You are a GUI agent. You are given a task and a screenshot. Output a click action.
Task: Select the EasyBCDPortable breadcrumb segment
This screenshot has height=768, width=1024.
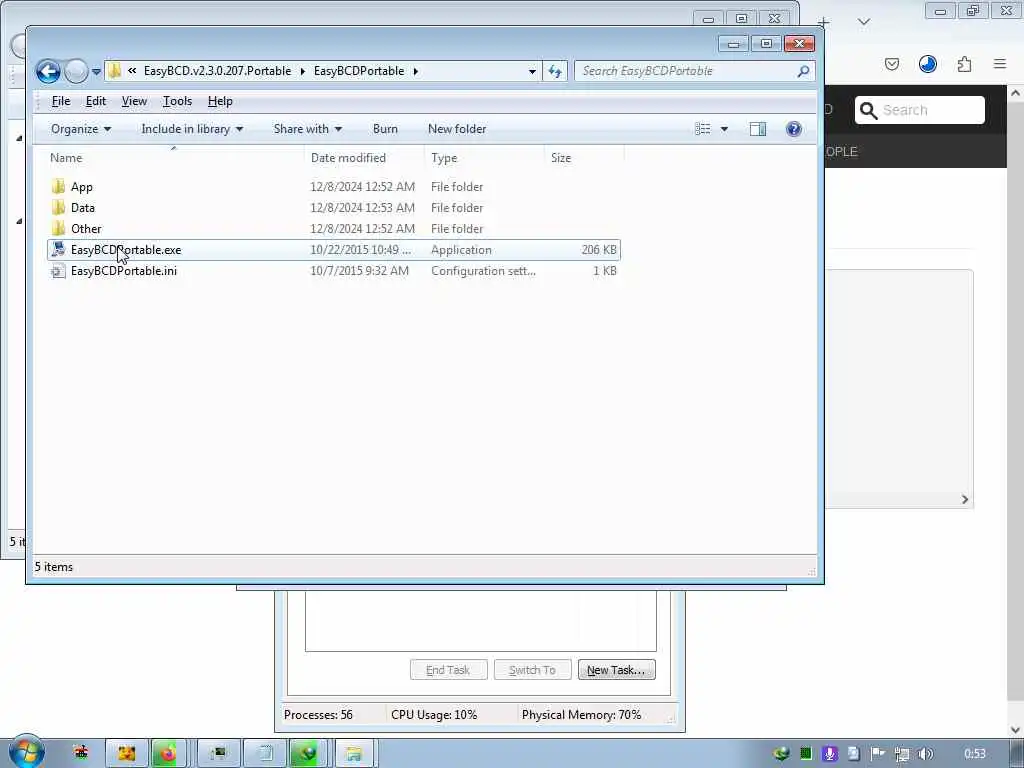pyautogui.click(x=359, y=71)
